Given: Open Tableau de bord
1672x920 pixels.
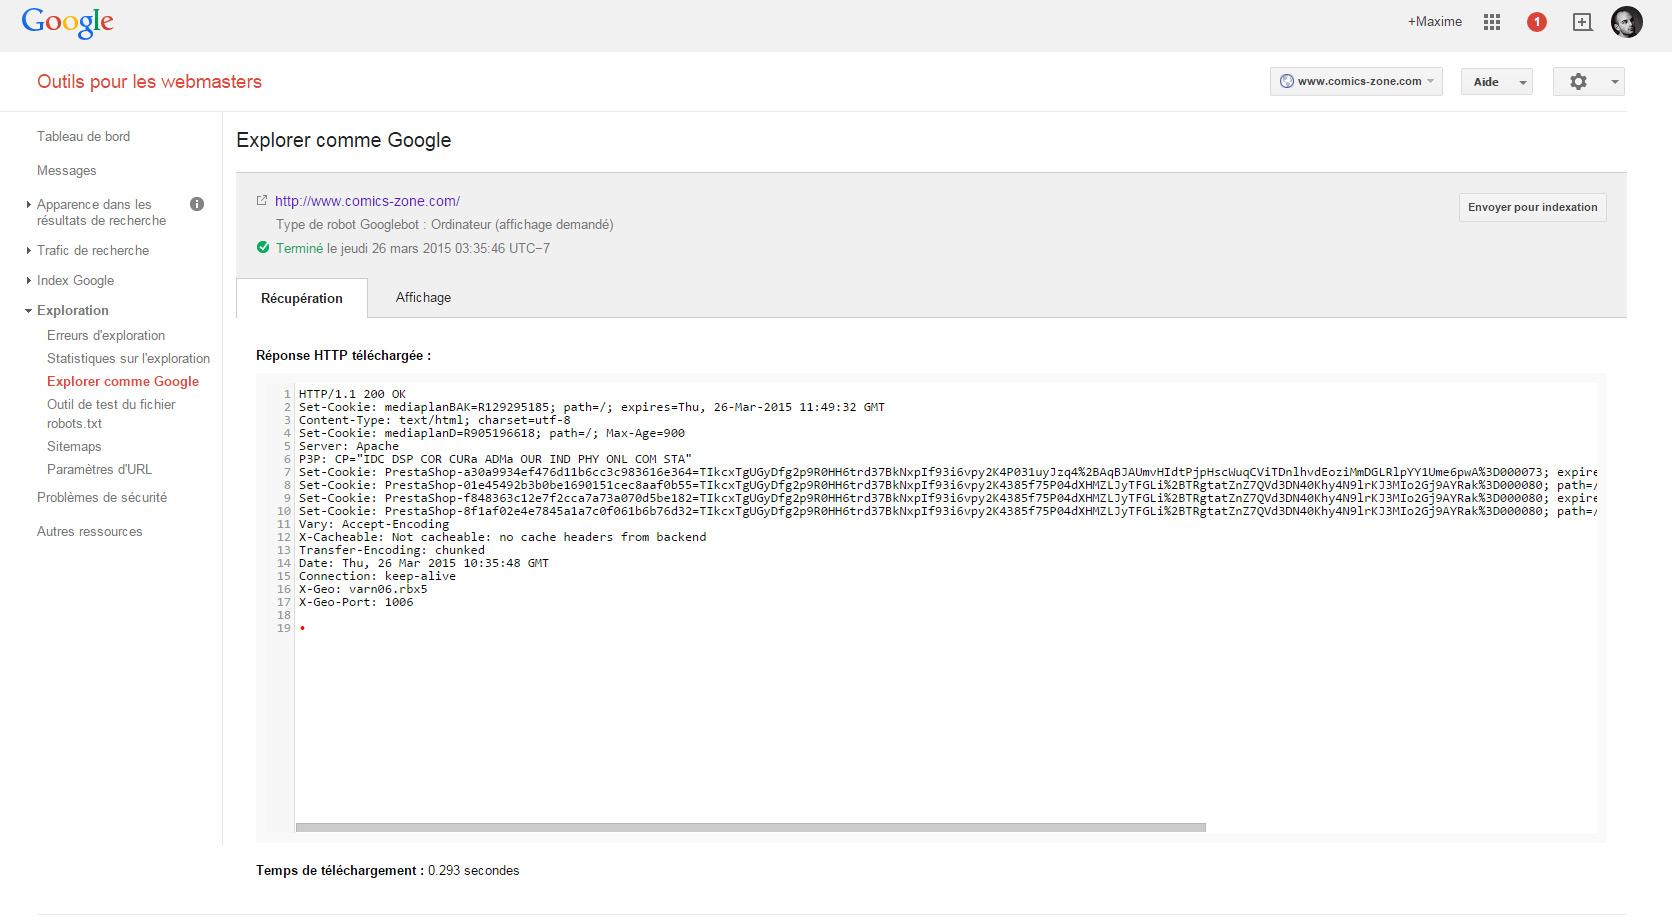Looking at the screenshot, I should pos(84,137).
